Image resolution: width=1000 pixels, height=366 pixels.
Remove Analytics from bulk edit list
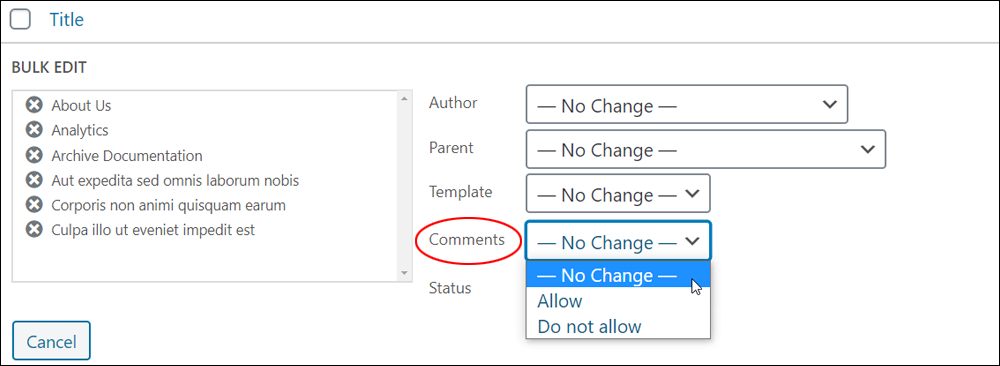[34, 129]
